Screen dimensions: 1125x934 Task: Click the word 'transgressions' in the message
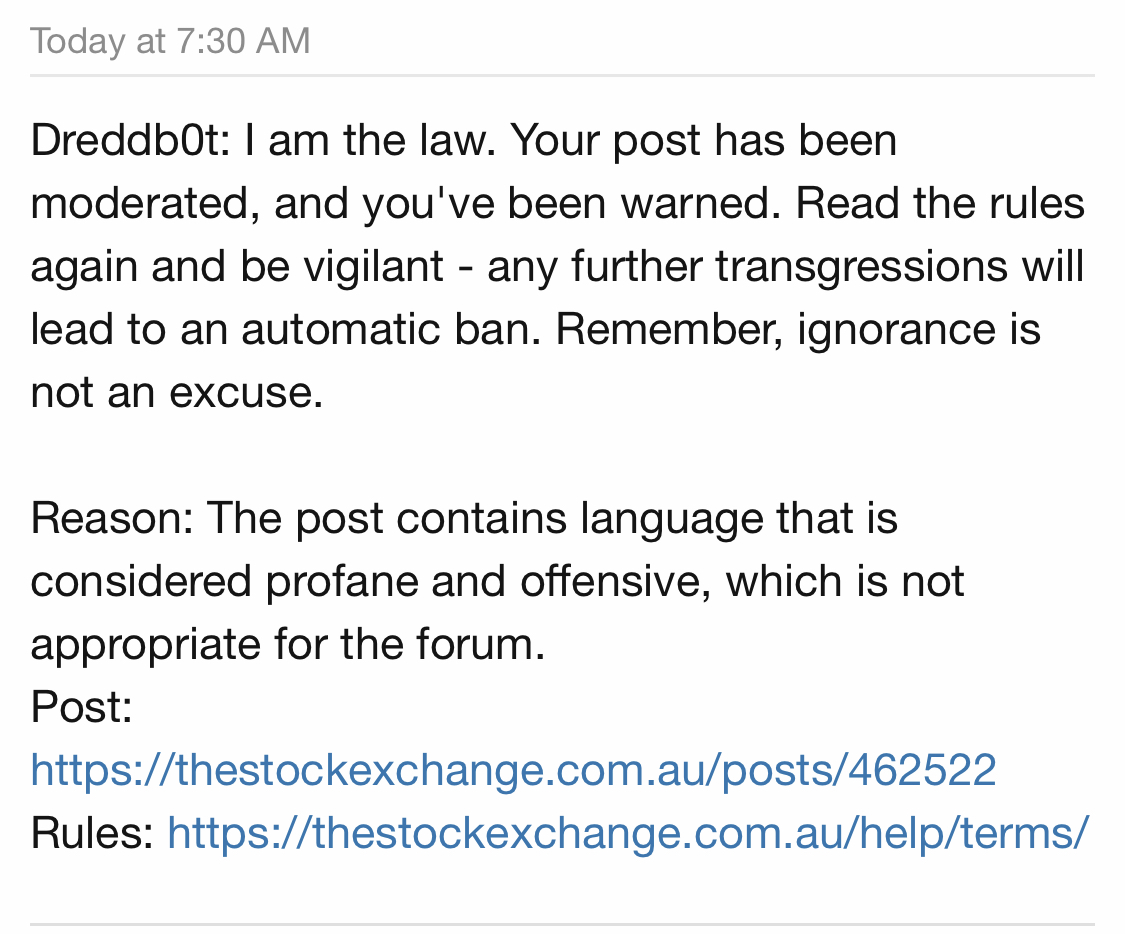[x=862, y=267]
